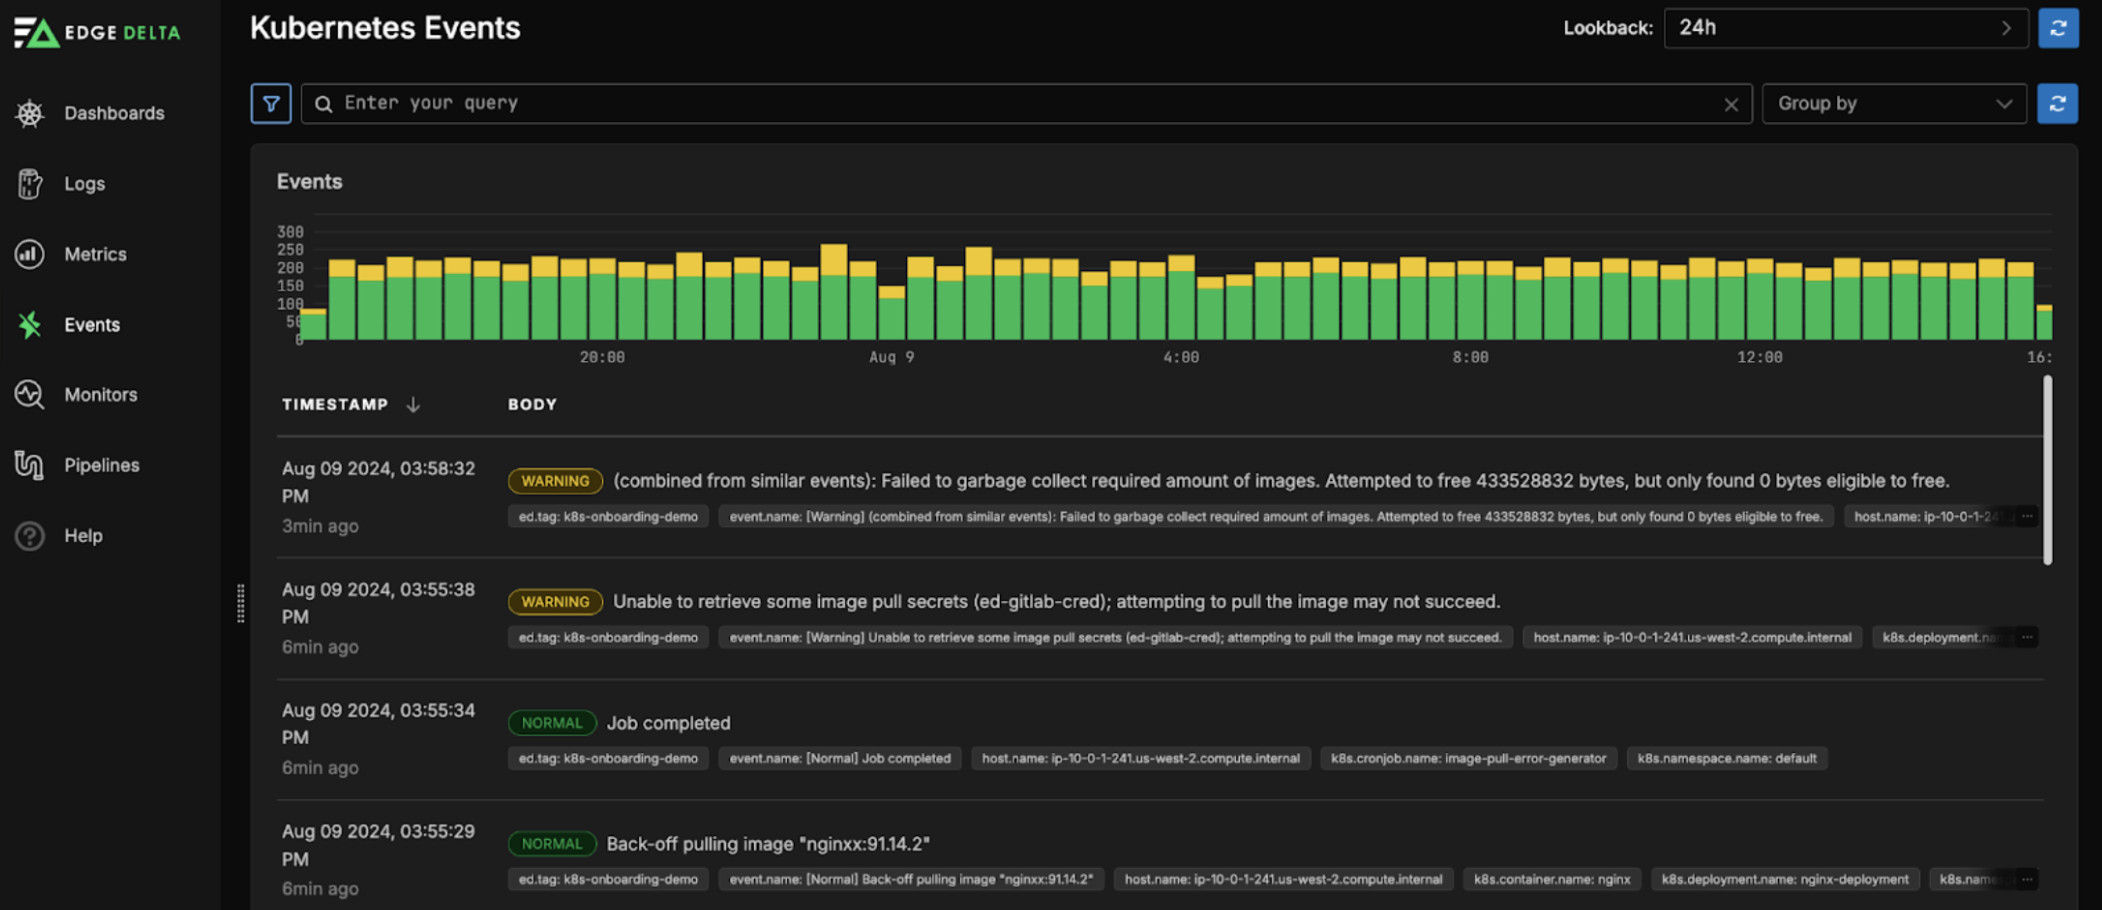Click the Logs sidebar icon

[29, 184]
